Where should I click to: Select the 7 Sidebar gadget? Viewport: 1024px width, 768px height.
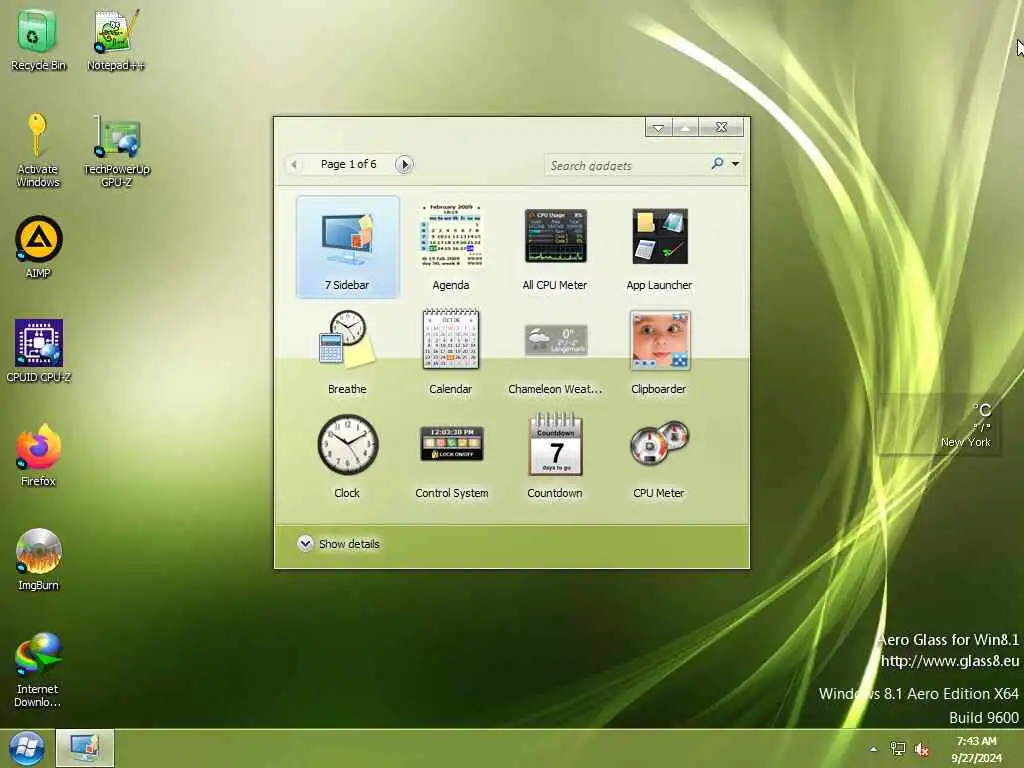347,247
